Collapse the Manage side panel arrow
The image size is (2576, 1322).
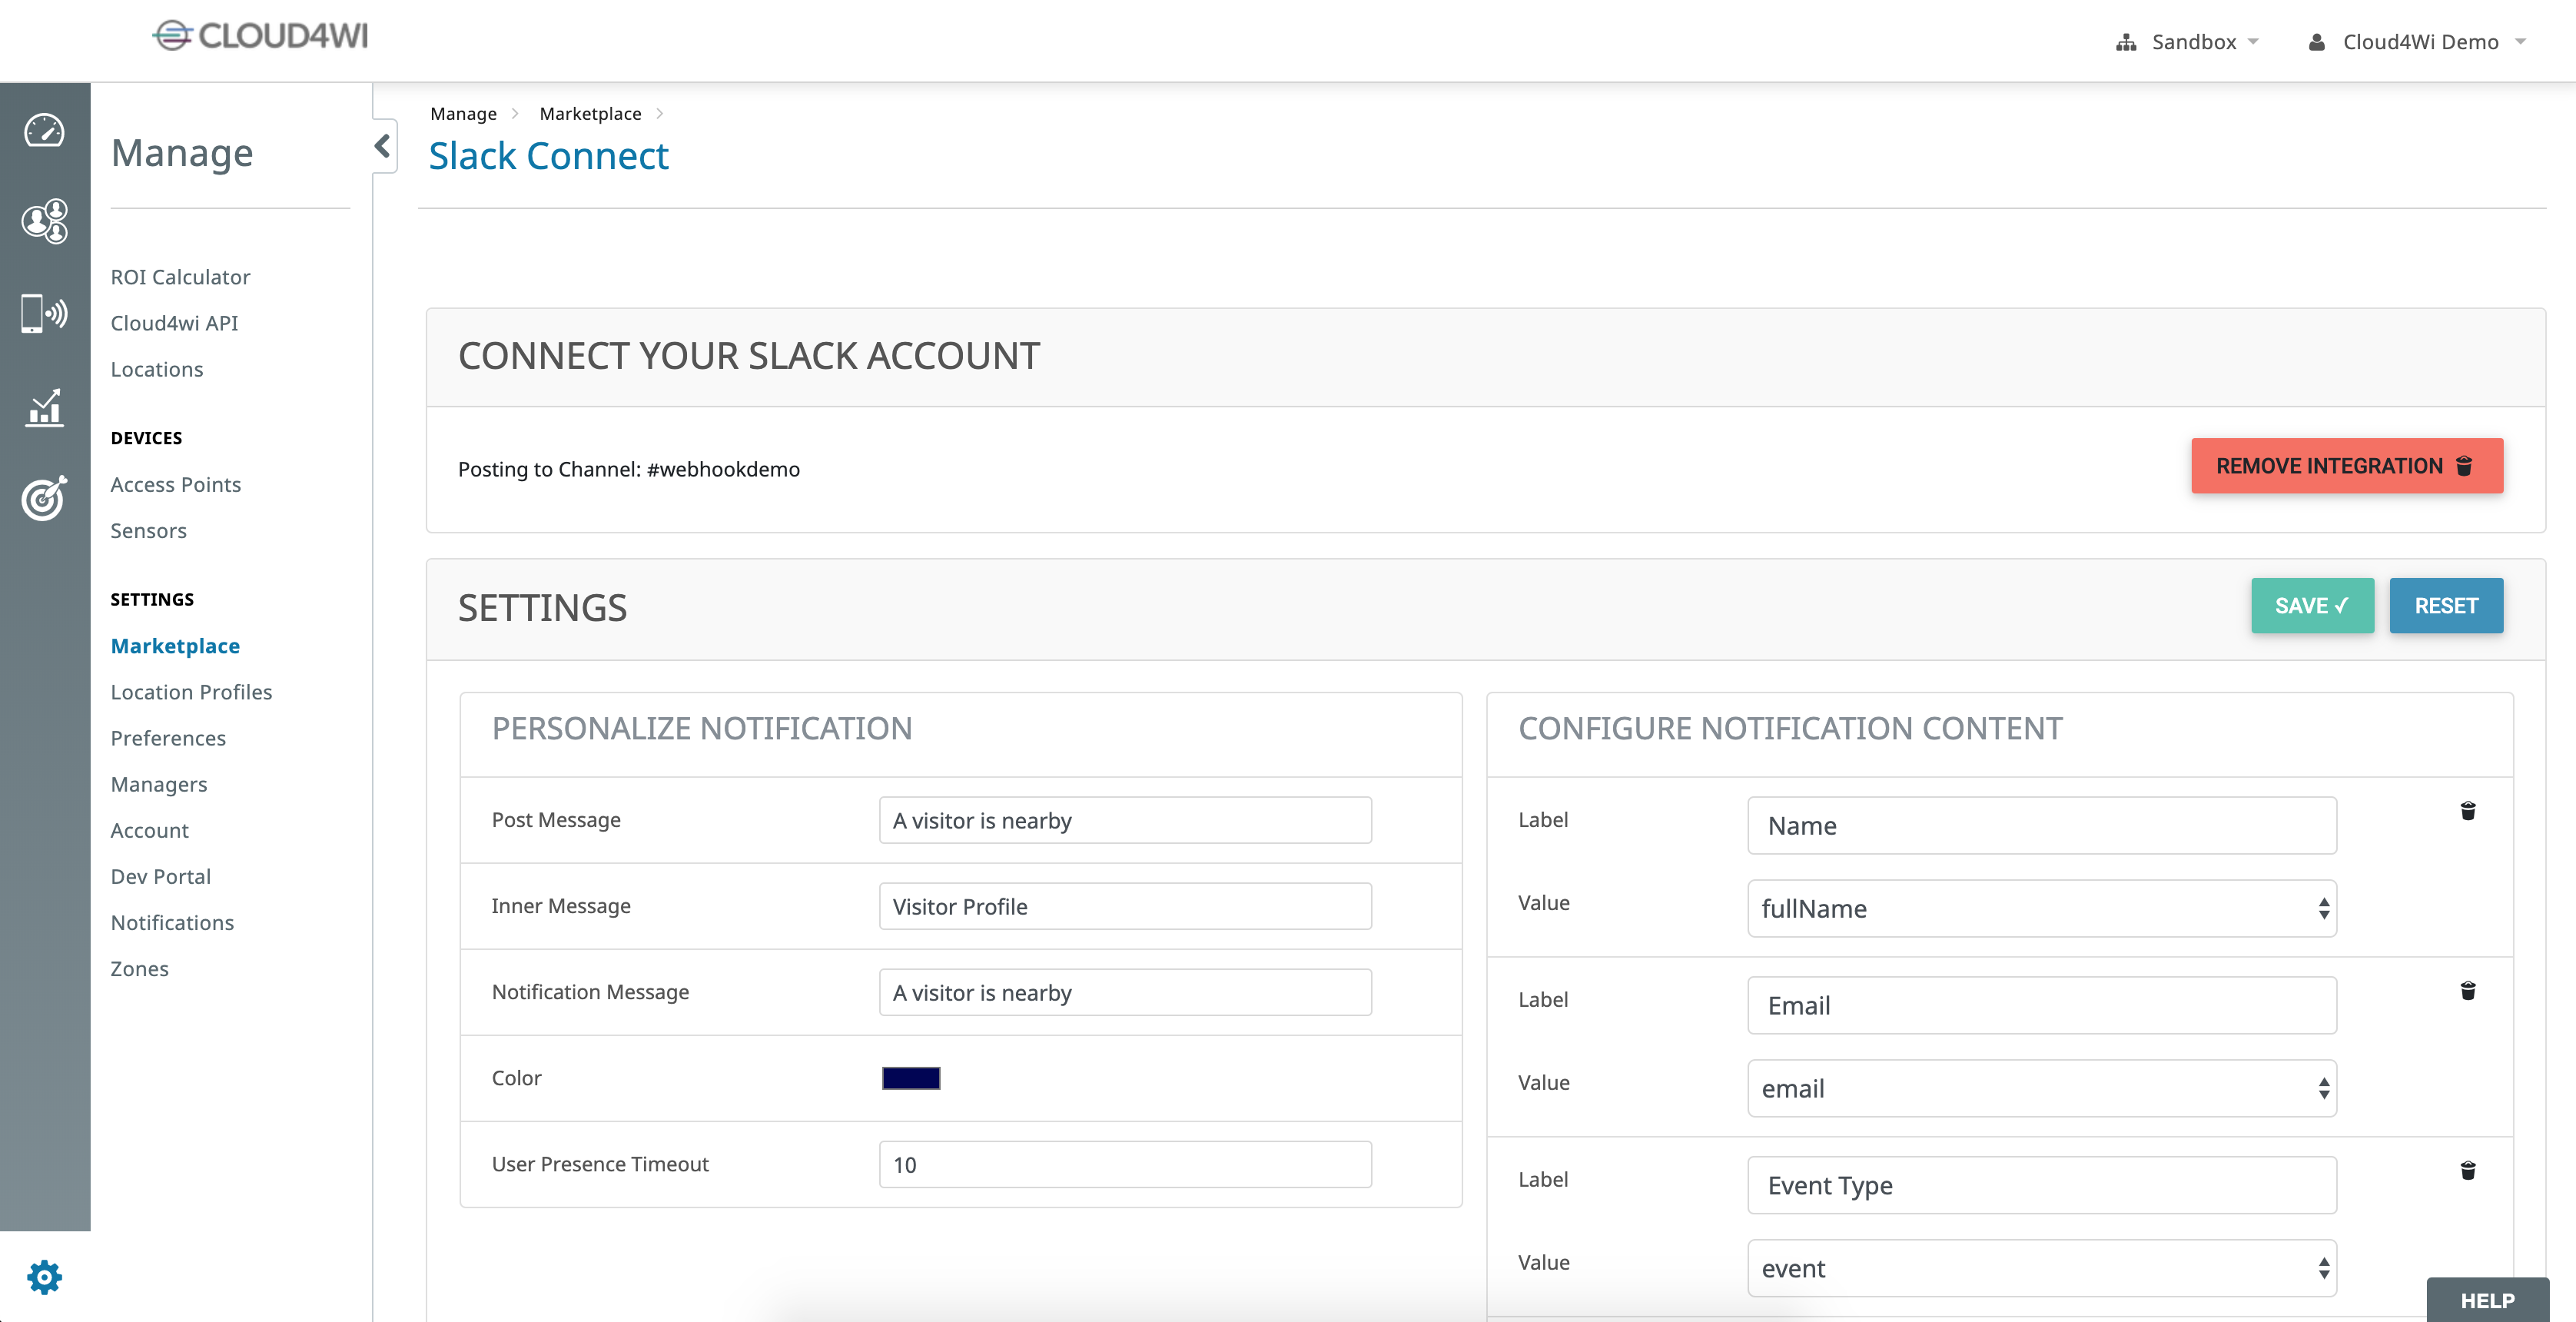(383, 146)
